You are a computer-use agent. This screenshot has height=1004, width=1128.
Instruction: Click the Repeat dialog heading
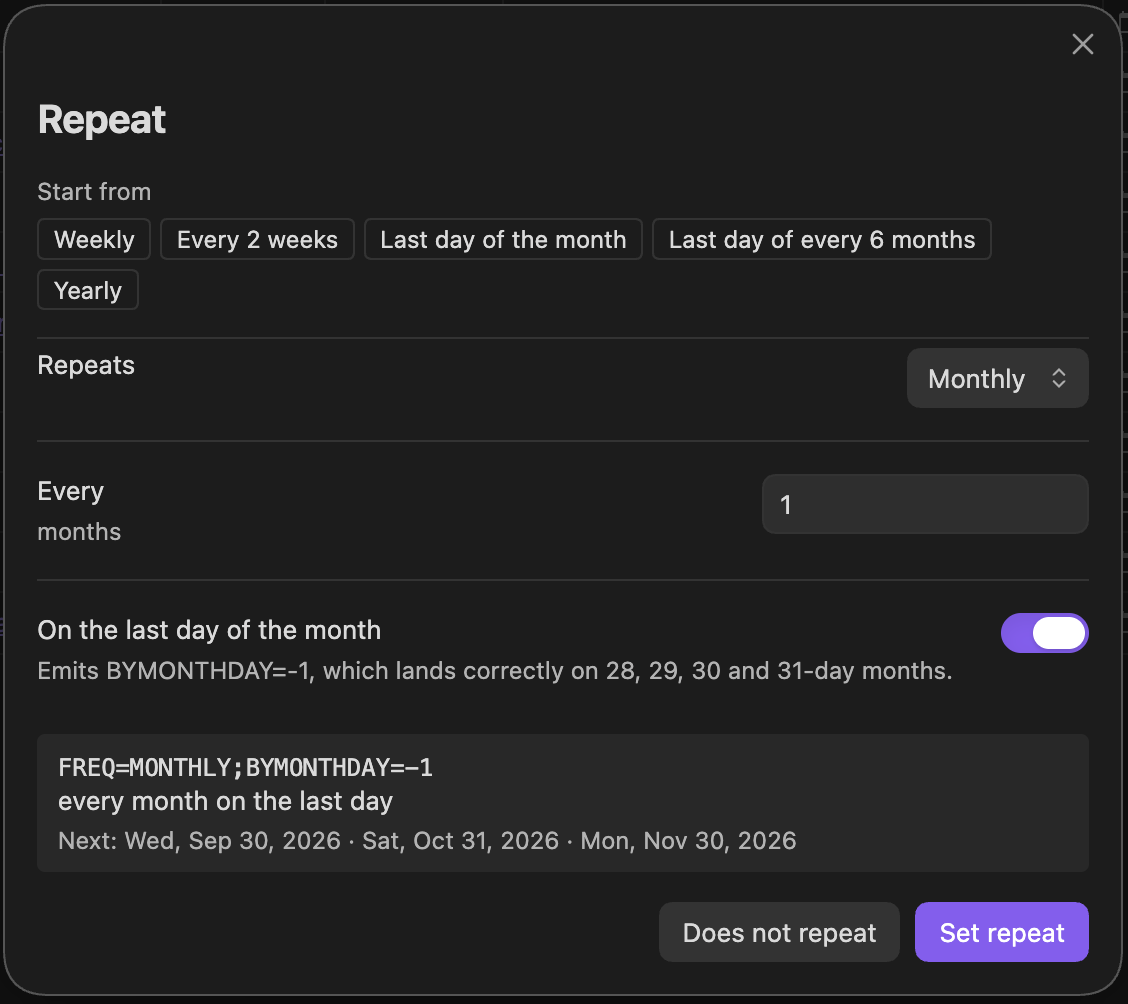coord(101,119)
